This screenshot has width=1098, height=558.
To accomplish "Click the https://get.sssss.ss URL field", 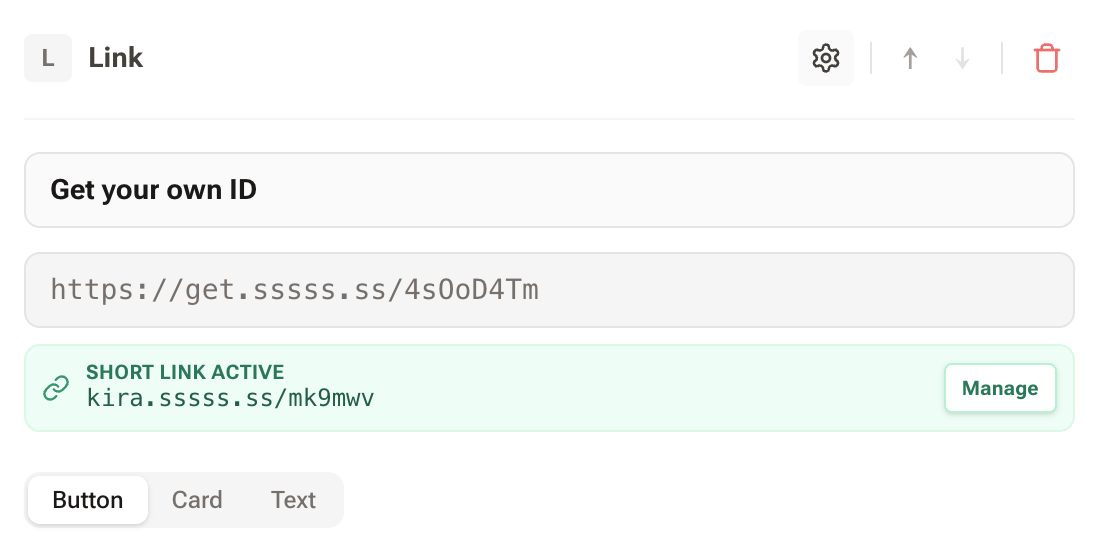I will (549, 290).
